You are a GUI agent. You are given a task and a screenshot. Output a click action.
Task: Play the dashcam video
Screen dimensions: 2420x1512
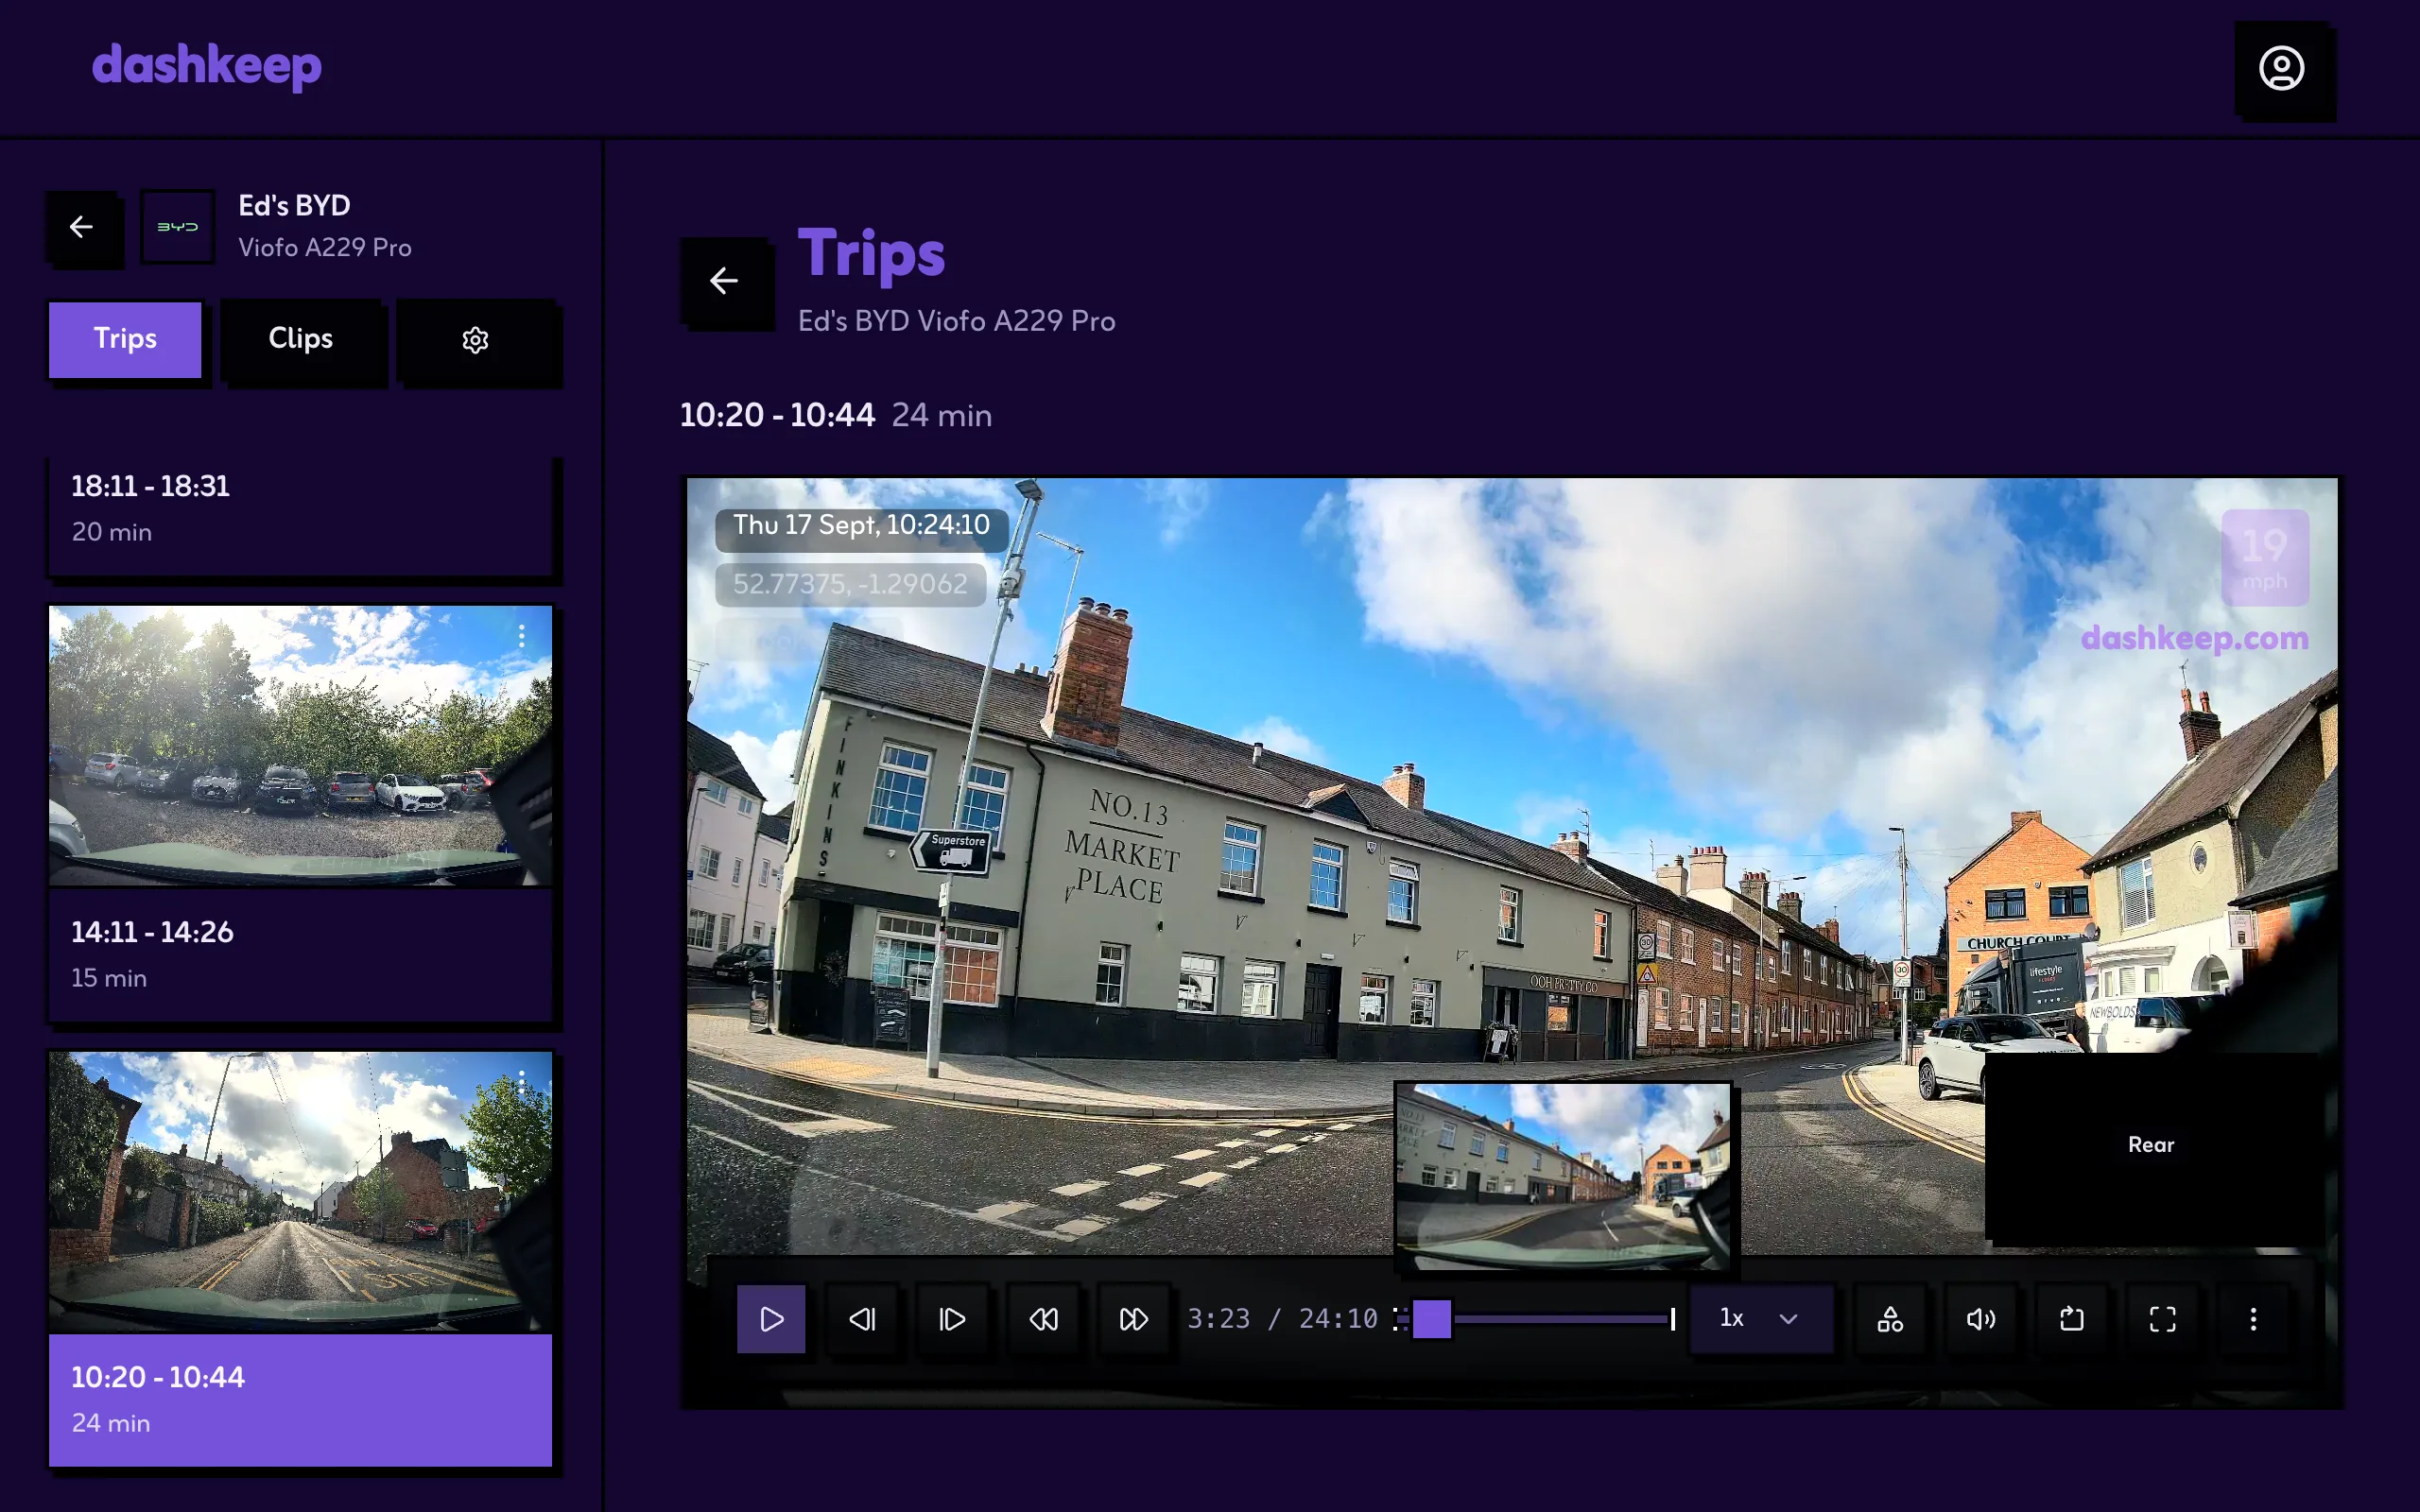click(771, 1319)
